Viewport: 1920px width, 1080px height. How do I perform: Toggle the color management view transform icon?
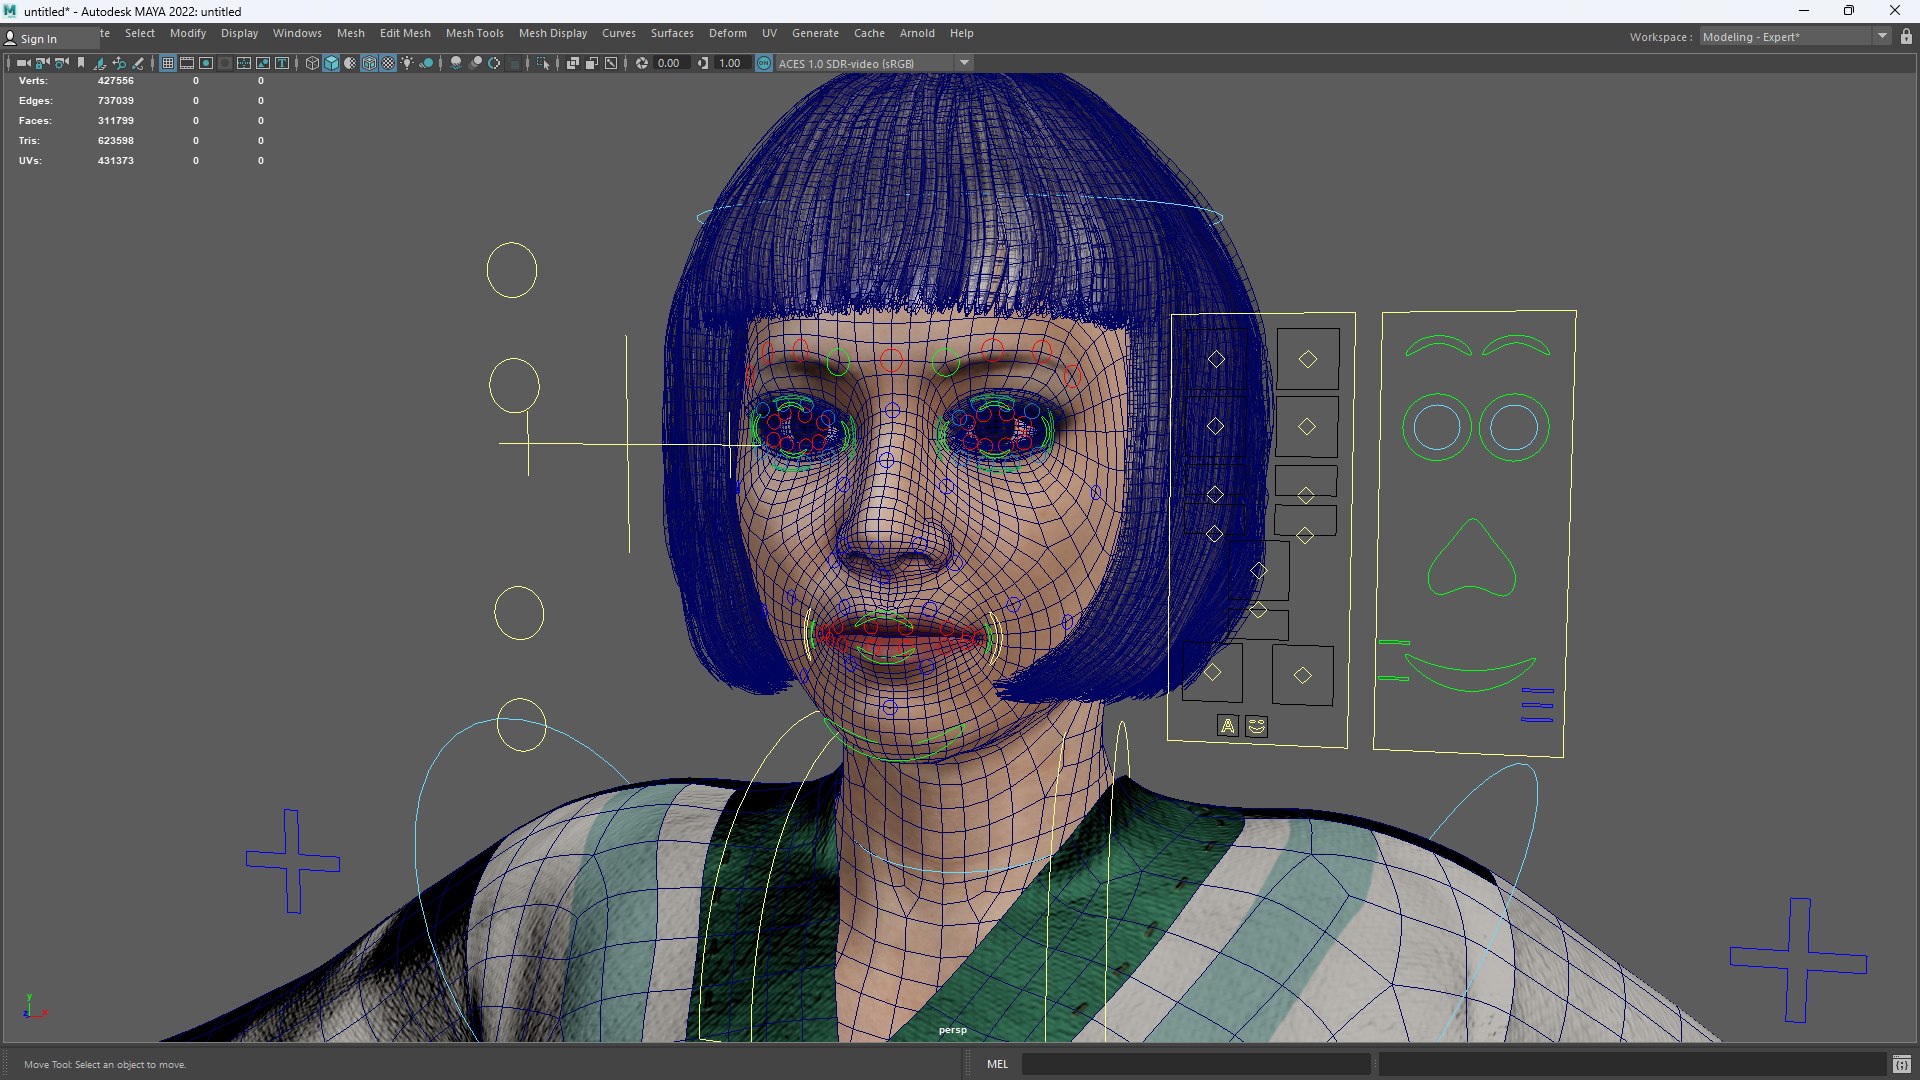point(764,63)
